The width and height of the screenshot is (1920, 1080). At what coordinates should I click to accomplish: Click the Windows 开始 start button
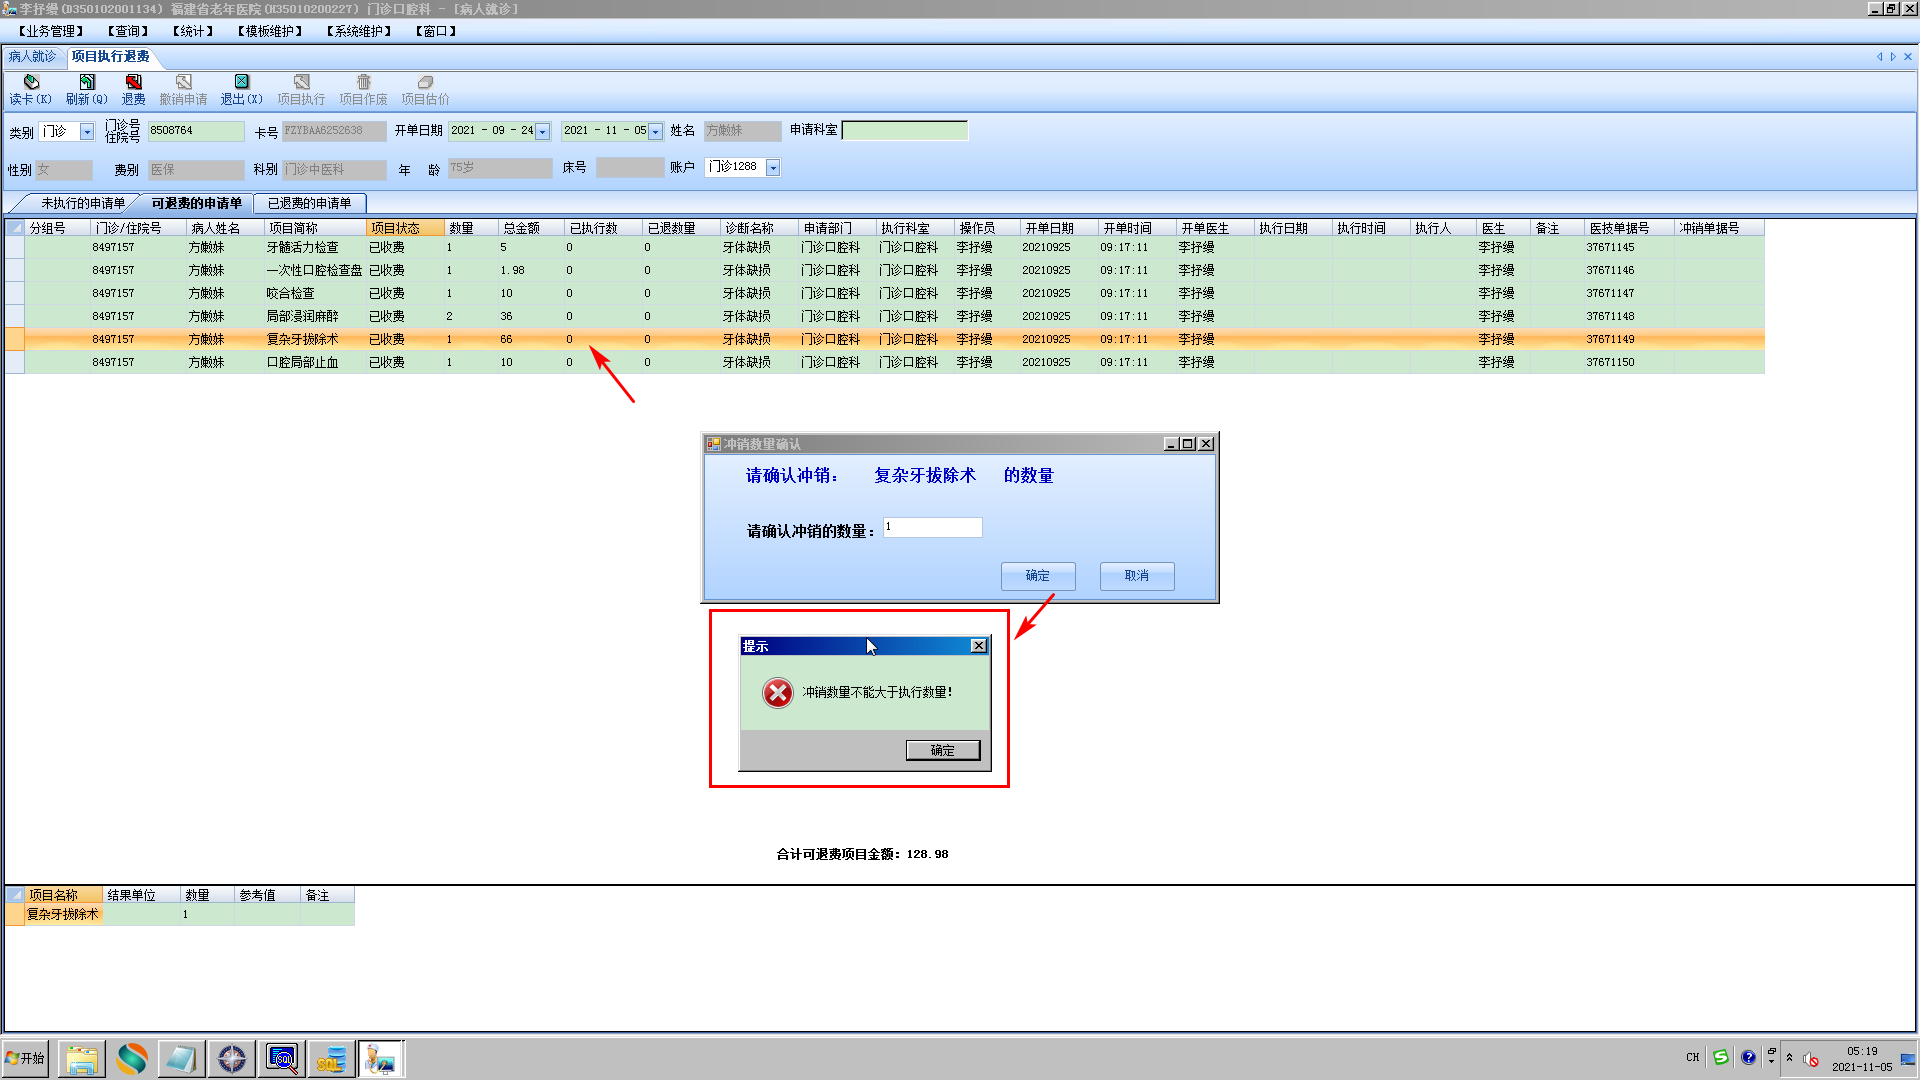coord(26,1058)
